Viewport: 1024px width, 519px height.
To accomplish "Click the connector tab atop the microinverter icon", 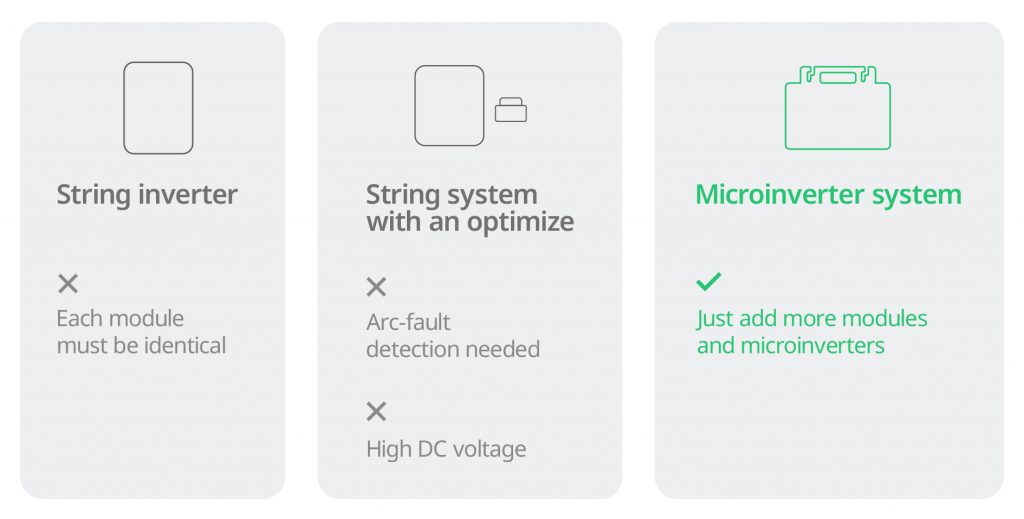I will pos(837,75).
